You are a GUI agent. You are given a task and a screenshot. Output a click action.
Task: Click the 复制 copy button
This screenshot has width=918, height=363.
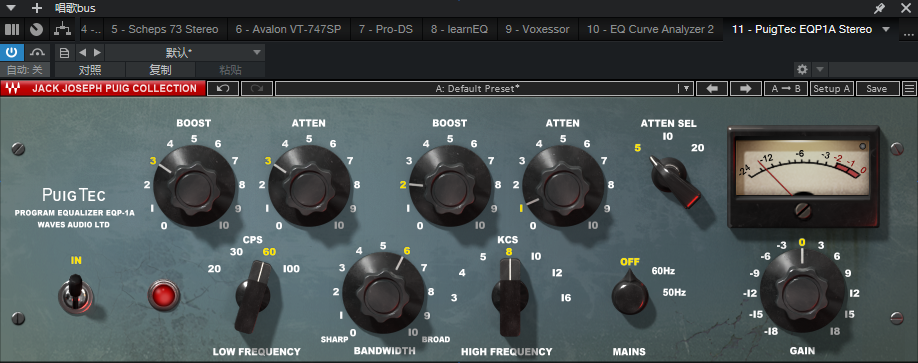point(160,70)
